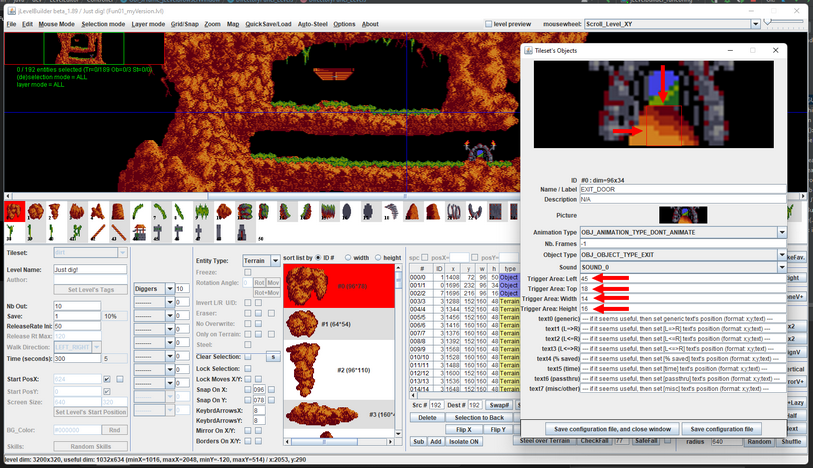Select sort list by ID # radio
813x468 pixels.
pyautogui.click(x=318, y=258)
